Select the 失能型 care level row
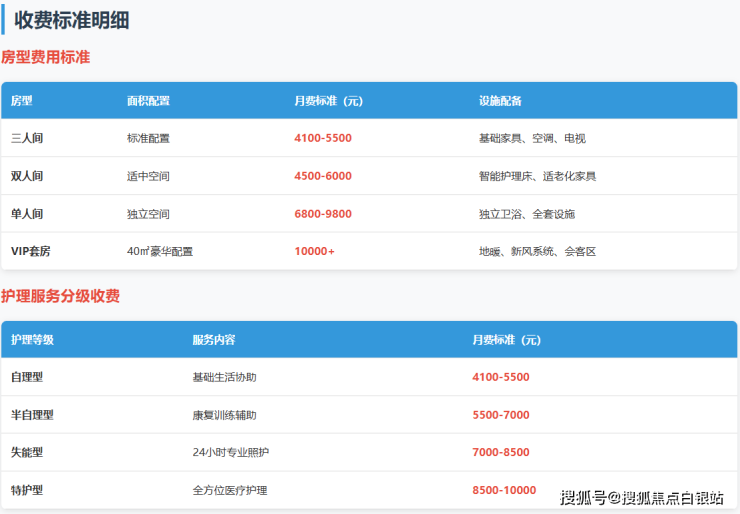Screen dimensions: 740x514 27,452
